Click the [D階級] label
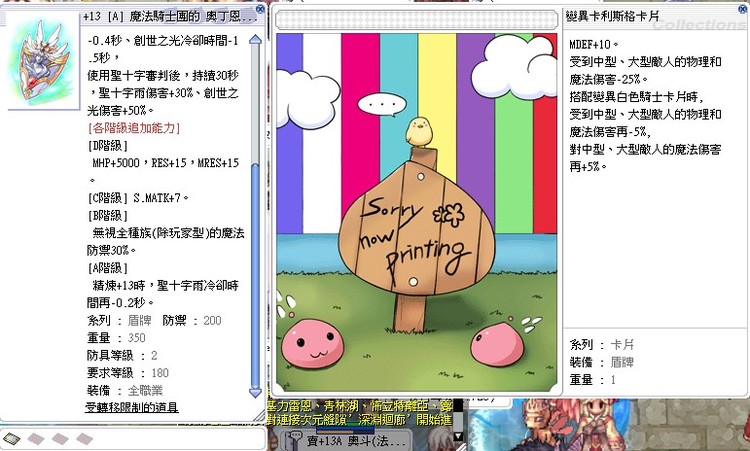The image size is (750, 451). [108, 145]
